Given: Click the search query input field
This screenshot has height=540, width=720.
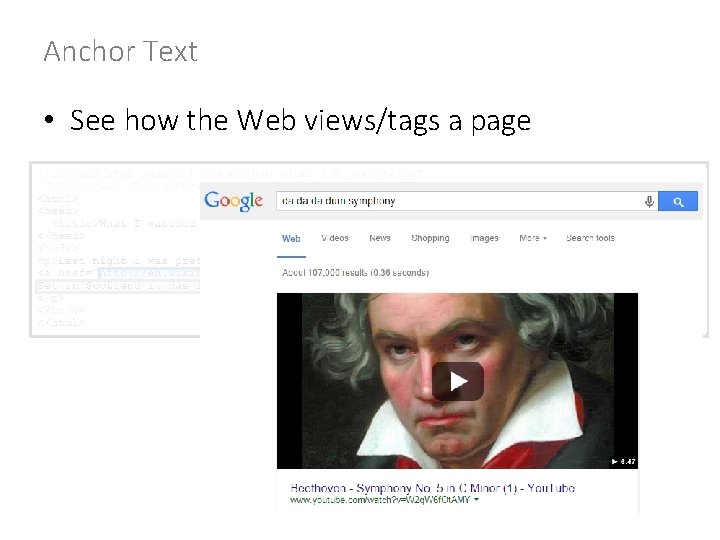Looking at the screenshot, I should click(x=460, y=201).
